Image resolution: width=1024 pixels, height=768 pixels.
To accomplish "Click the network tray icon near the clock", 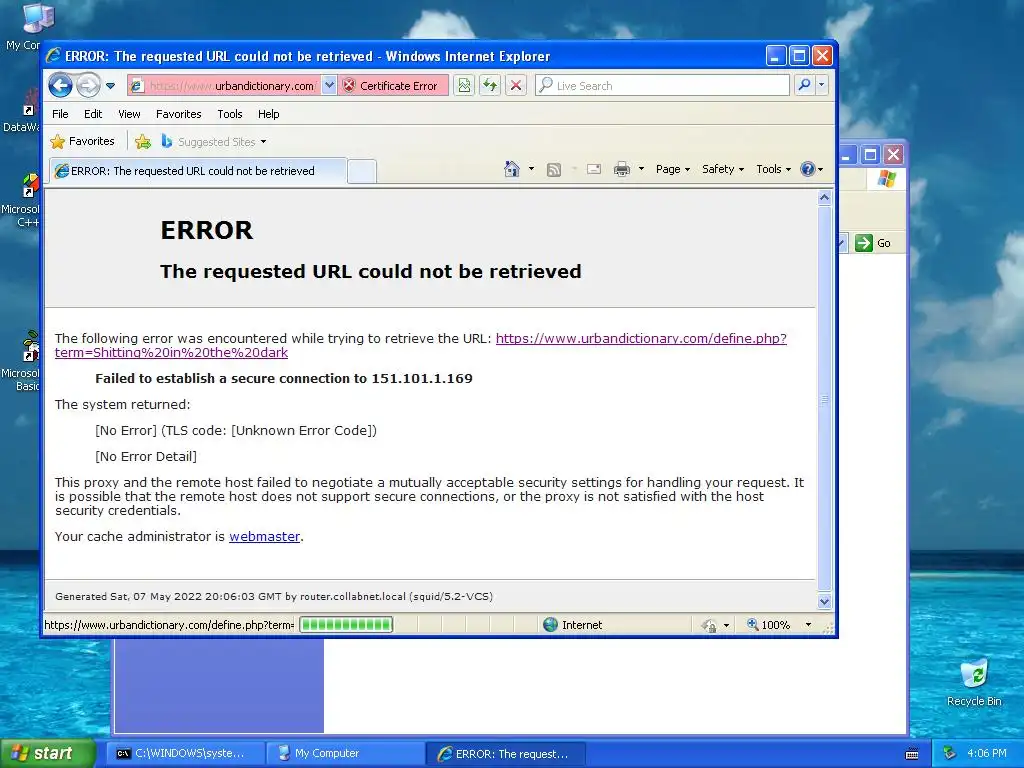I will [x=950, y=753].
